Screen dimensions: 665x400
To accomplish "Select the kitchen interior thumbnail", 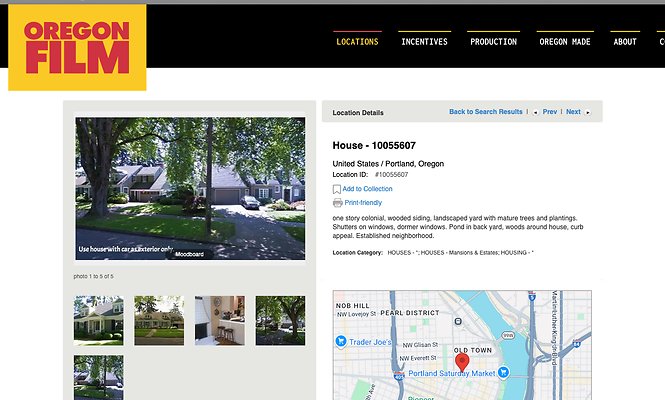I will 220,321.
